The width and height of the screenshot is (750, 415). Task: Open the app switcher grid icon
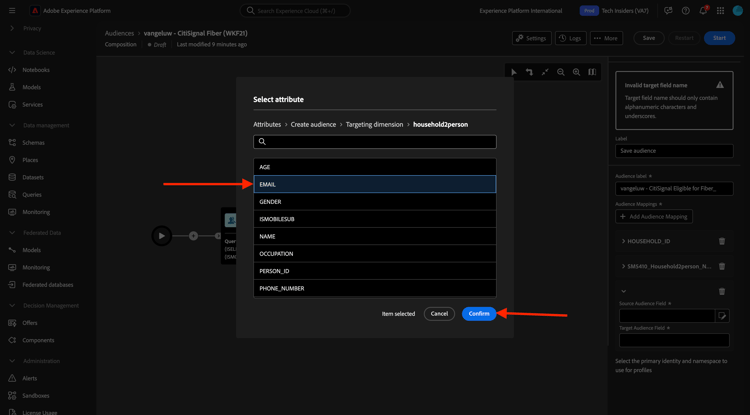point(720,11)
